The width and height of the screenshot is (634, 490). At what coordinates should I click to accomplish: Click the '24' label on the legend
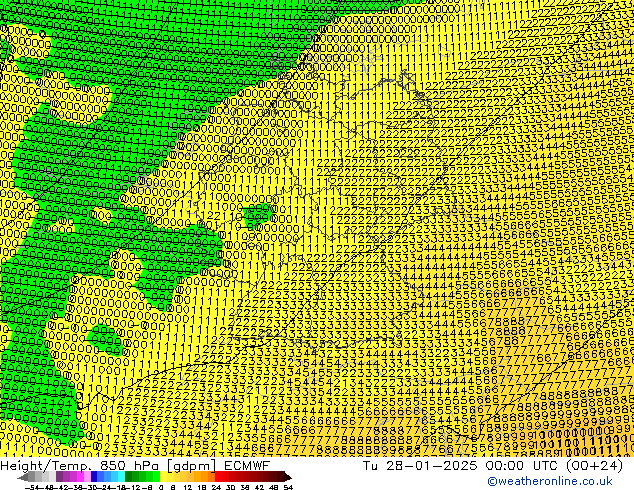click(216, 488)
